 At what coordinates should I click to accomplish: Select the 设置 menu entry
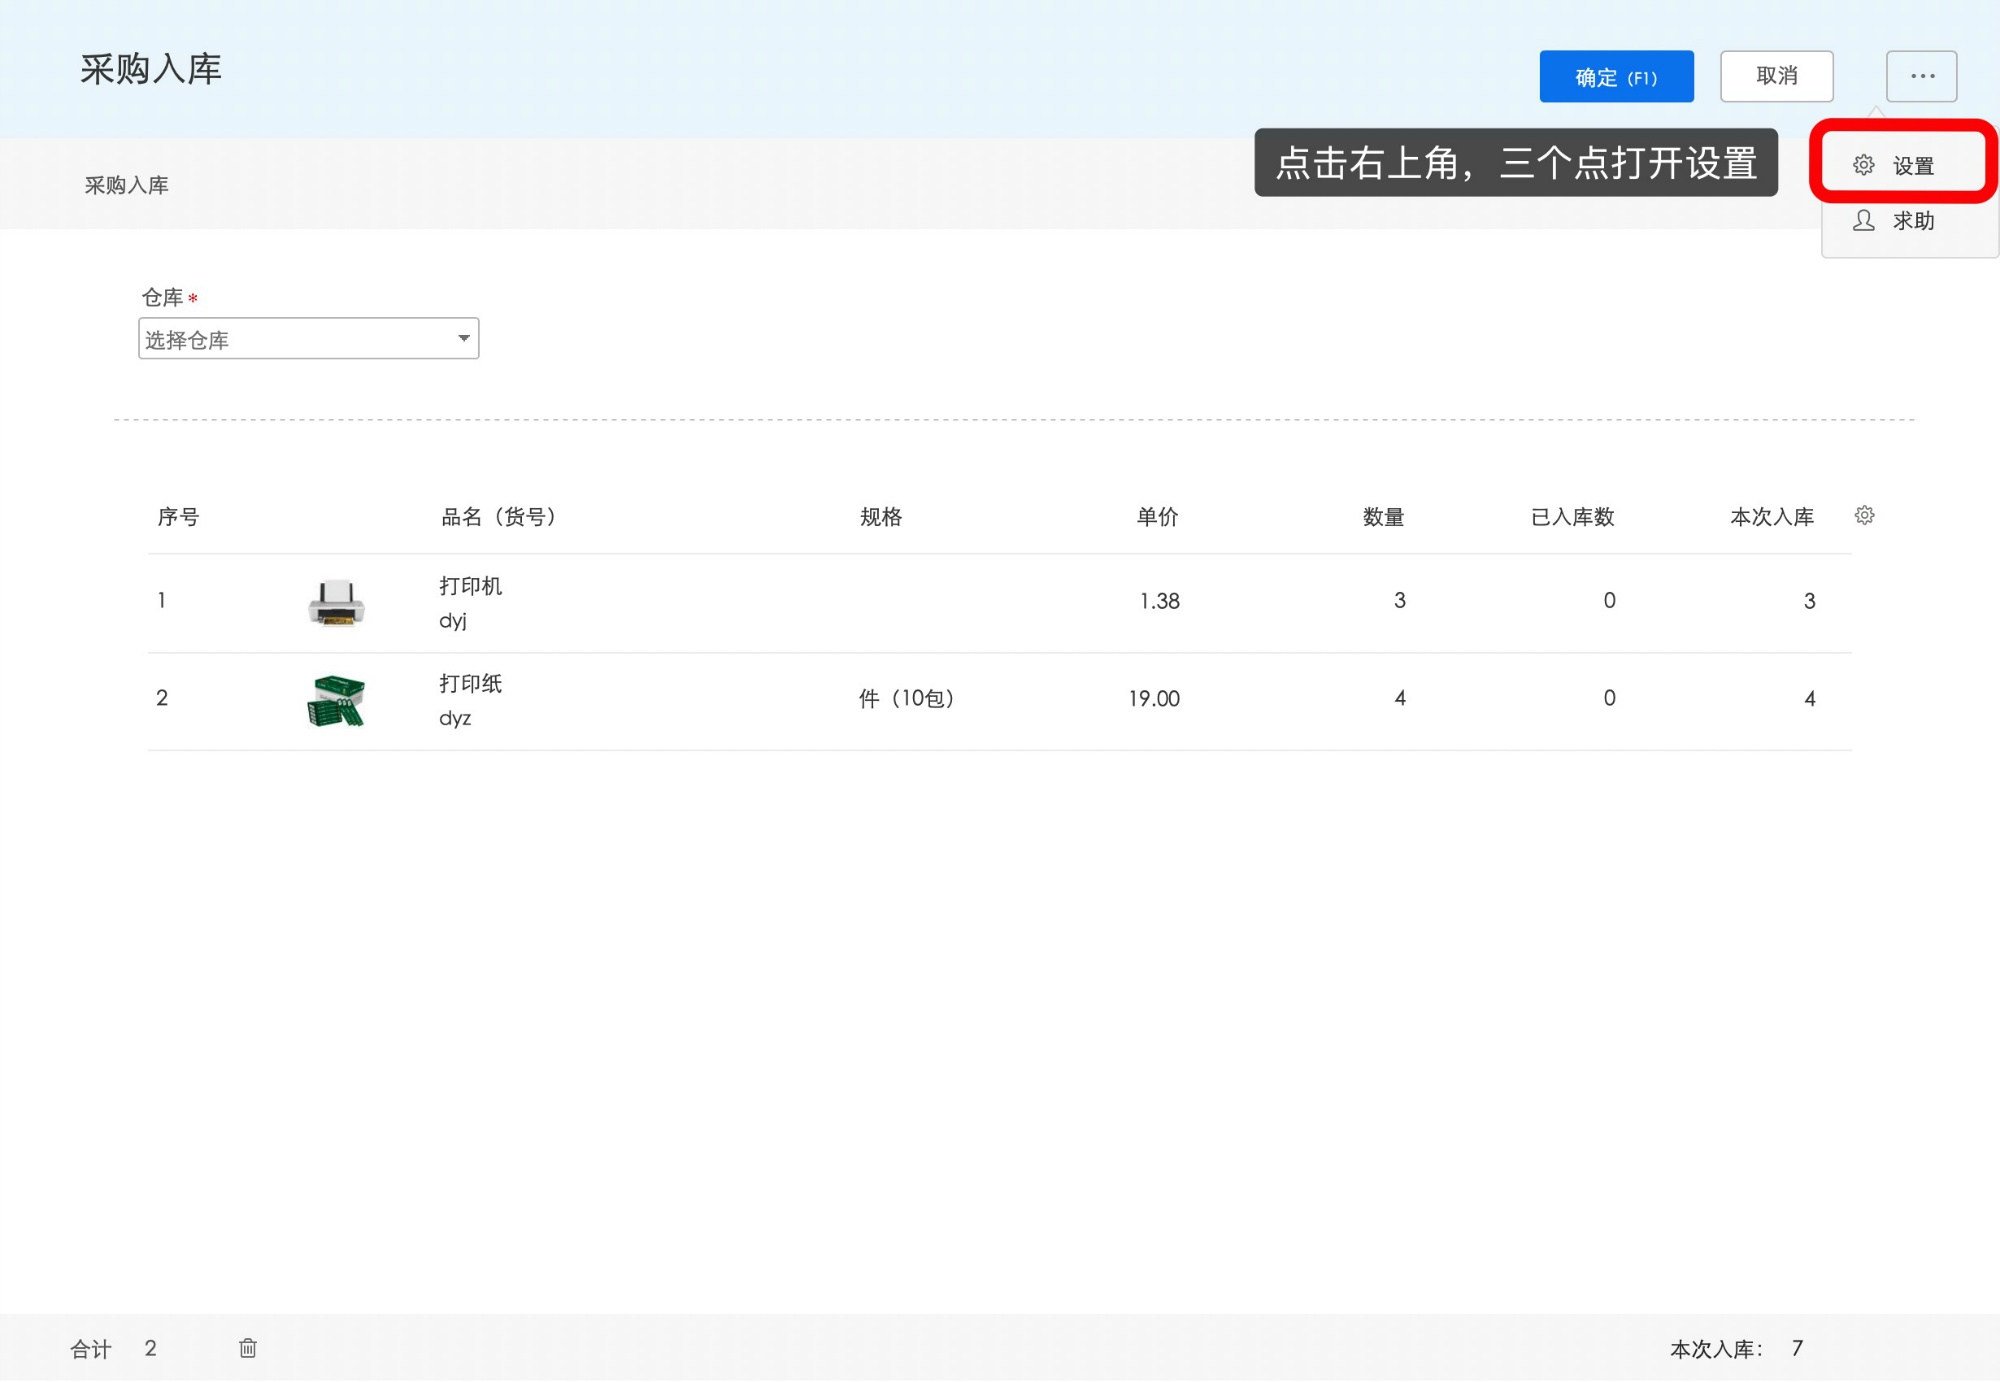(x=1903, y=165)
